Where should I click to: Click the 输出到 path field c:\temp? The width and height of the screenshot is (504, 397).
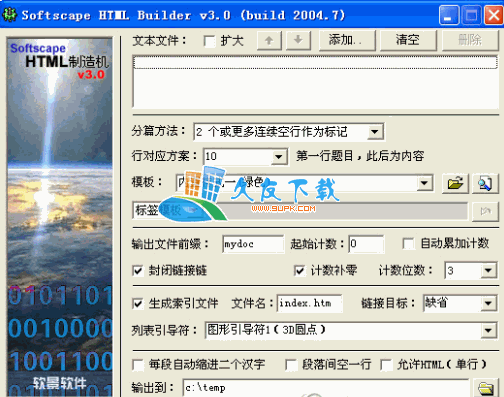[x=326, y=388]
